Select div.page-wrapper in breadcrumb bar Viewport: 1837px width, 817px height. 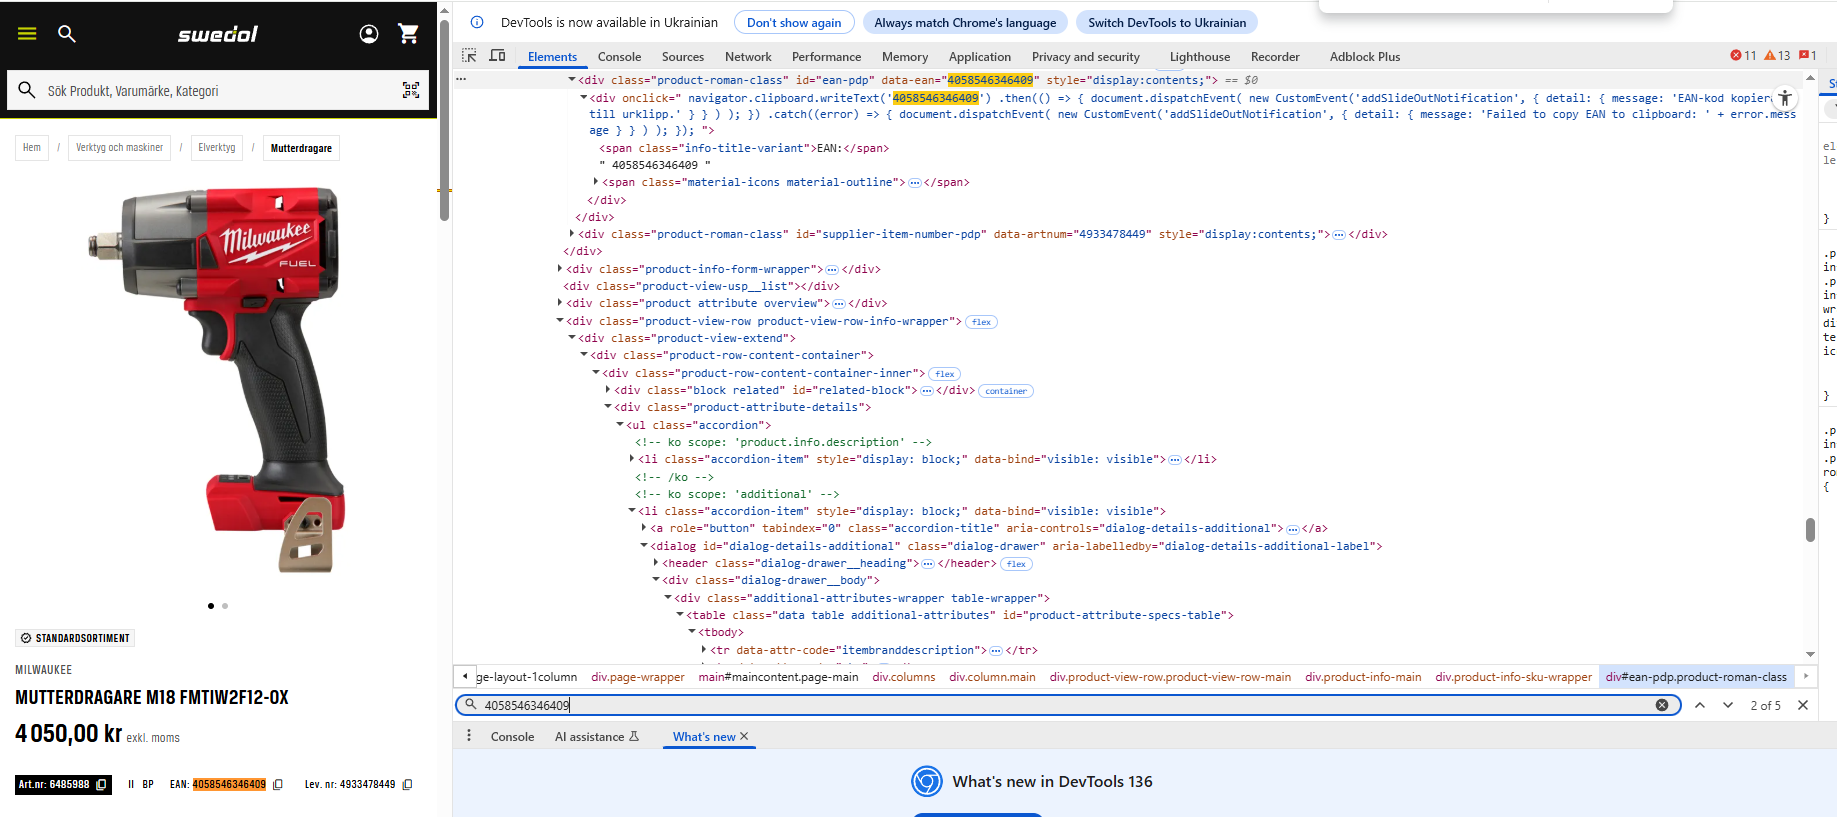click(638, 677)
